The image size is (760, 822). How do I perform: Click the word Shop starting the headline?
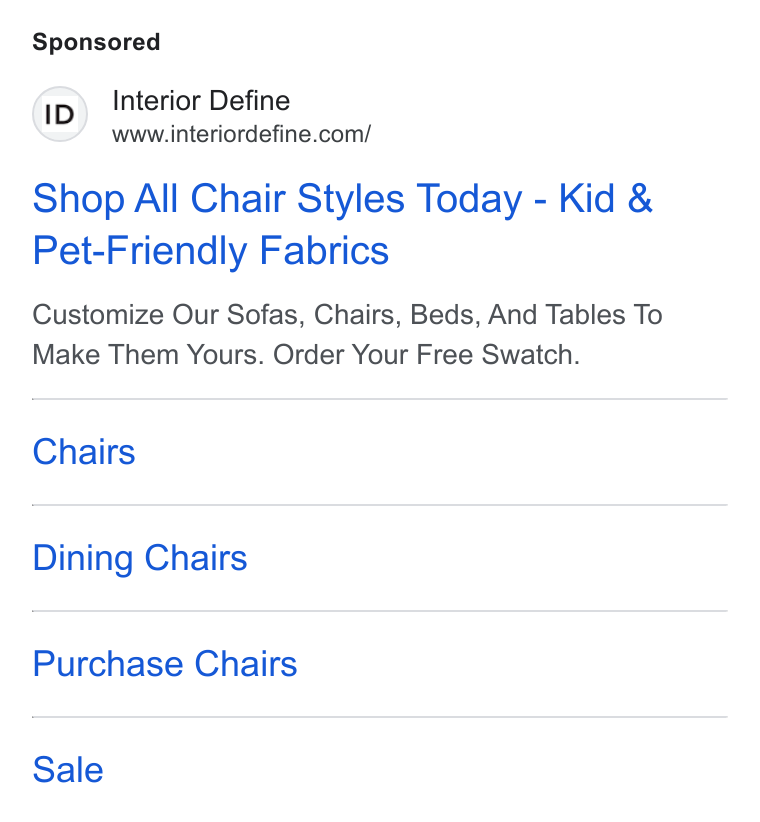(x=79, y=199)
